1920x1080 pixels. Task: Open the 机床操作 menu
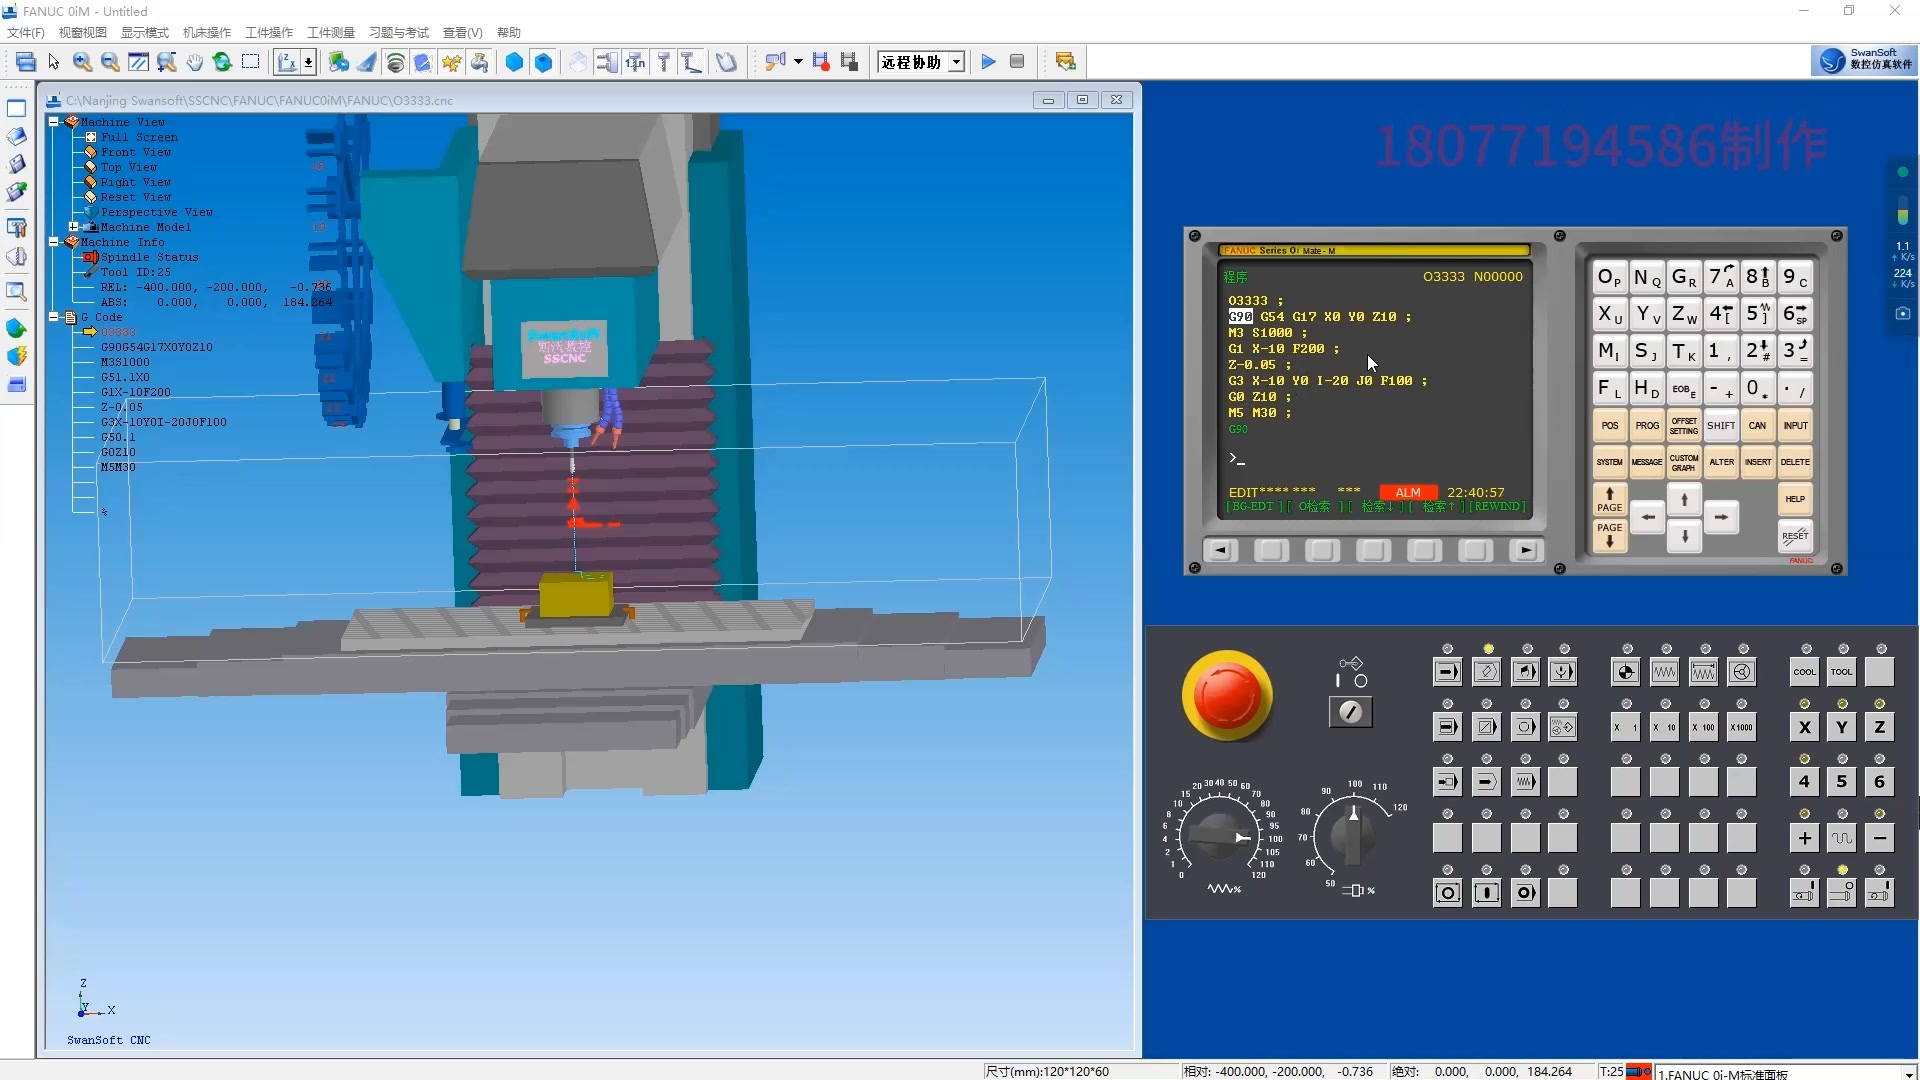pyautogui.click(x=207, y=33)
